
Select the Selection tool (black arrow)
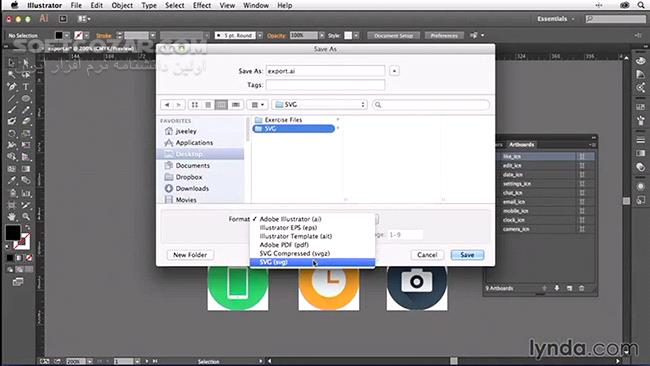coord(12,63)
